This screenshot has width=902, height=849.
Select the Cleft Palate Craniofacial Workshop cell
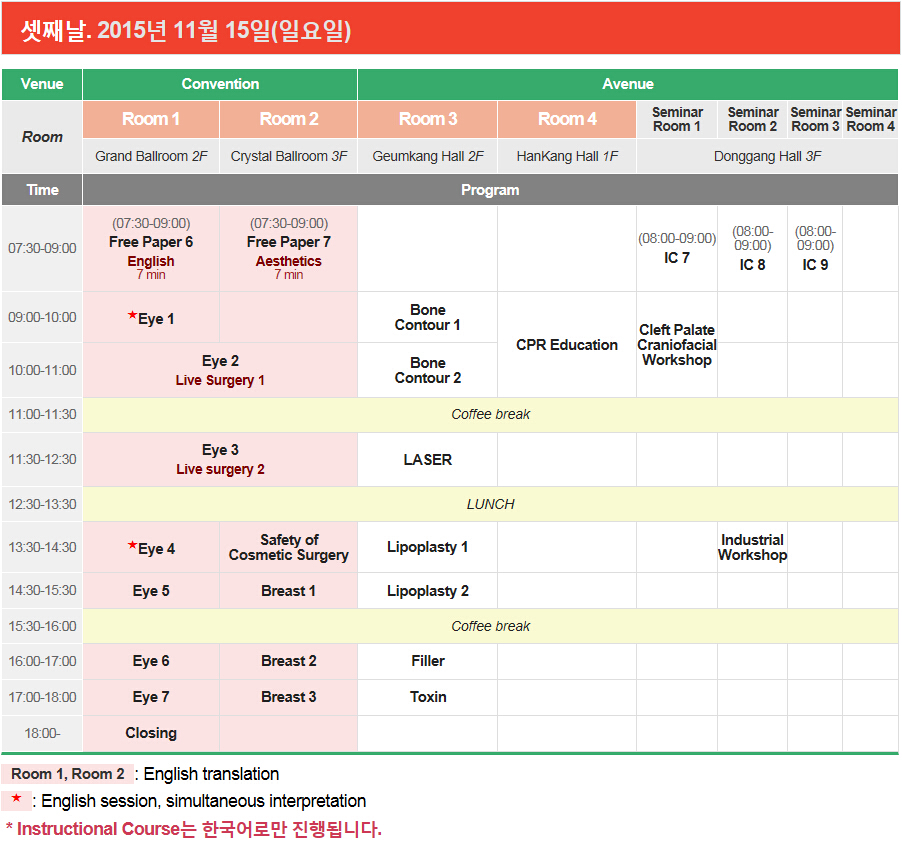click(676, 345)
